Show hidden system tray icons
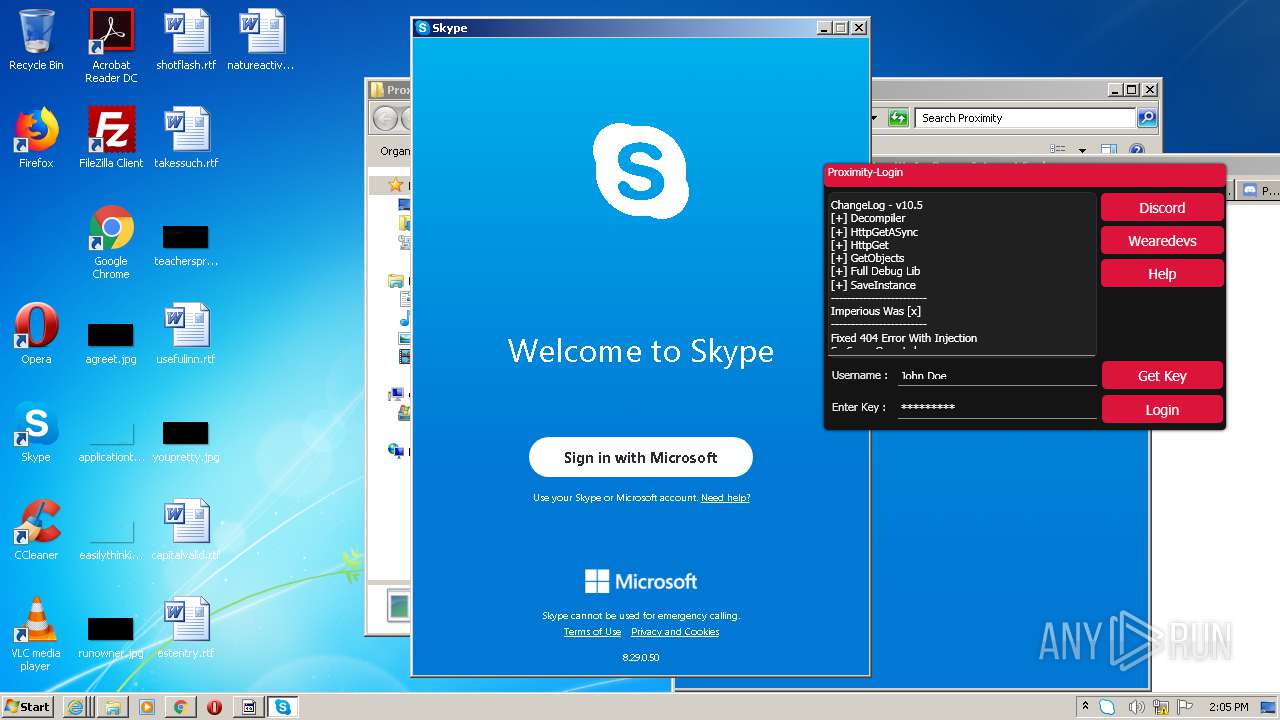Viewport: 1280px width, 720px height. coord(1086,706)
